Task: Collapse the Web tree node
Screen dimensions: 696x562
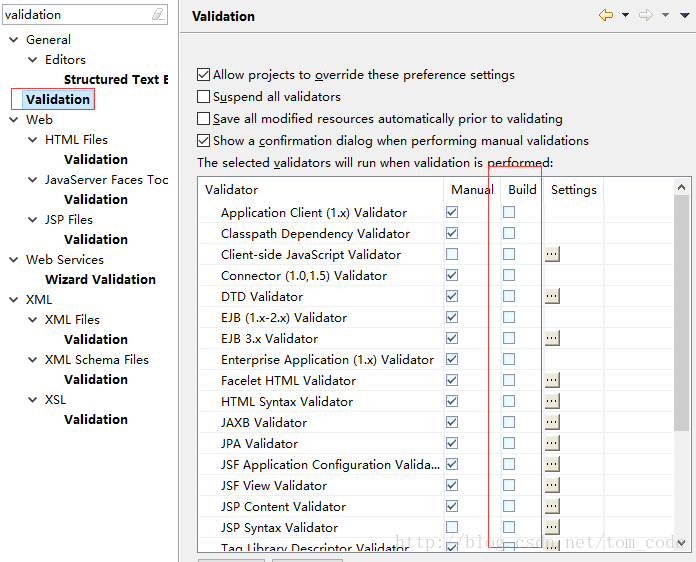Action: 14,119
